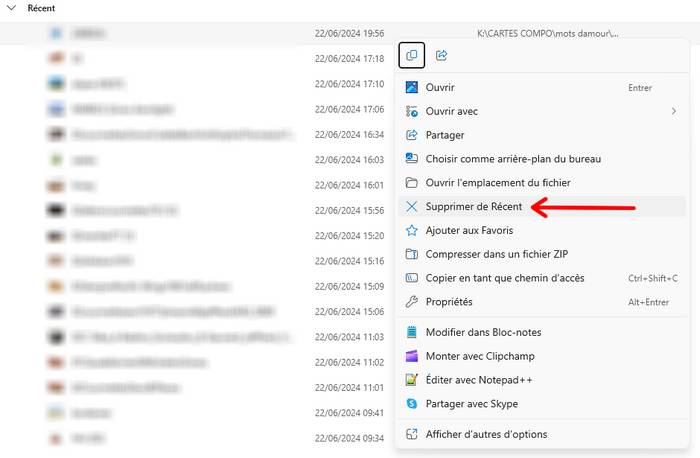The image size is (700, 458).
Task: Select Ajouter aux Favoris
Action: (542, 230)
